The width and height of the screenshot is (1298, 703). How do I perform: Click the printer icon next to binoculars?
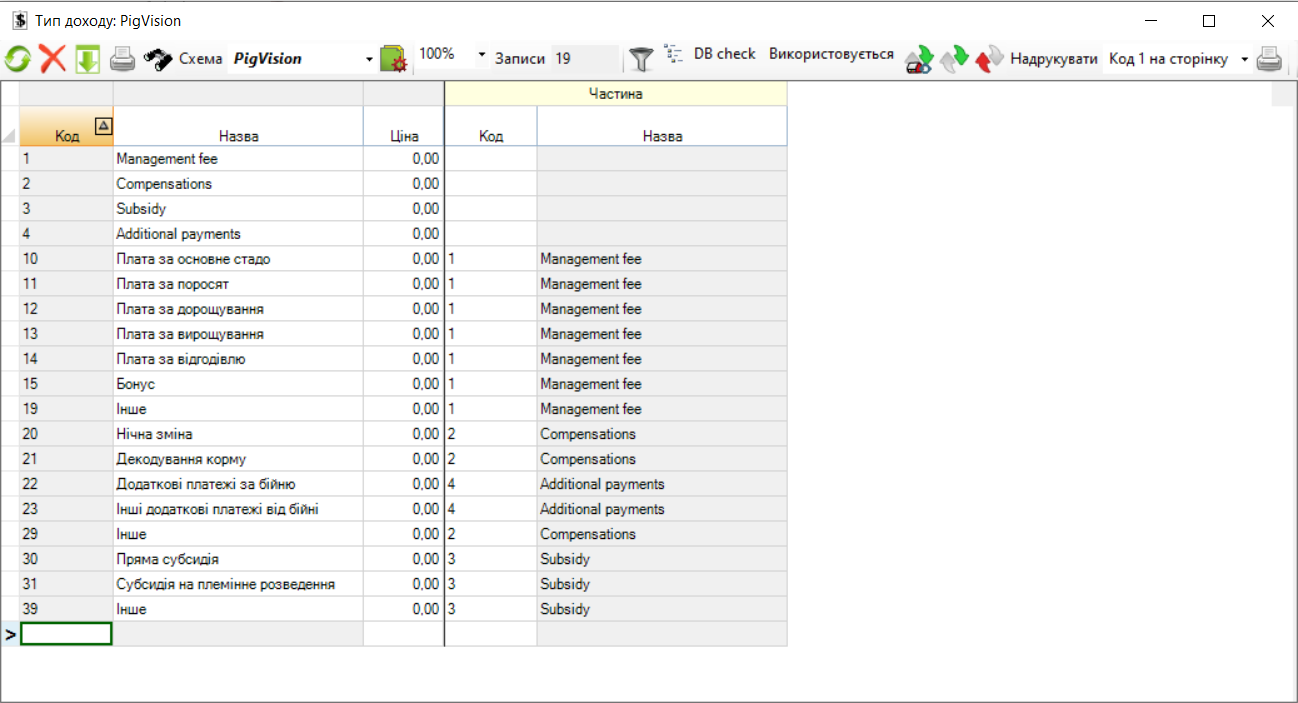122,60
